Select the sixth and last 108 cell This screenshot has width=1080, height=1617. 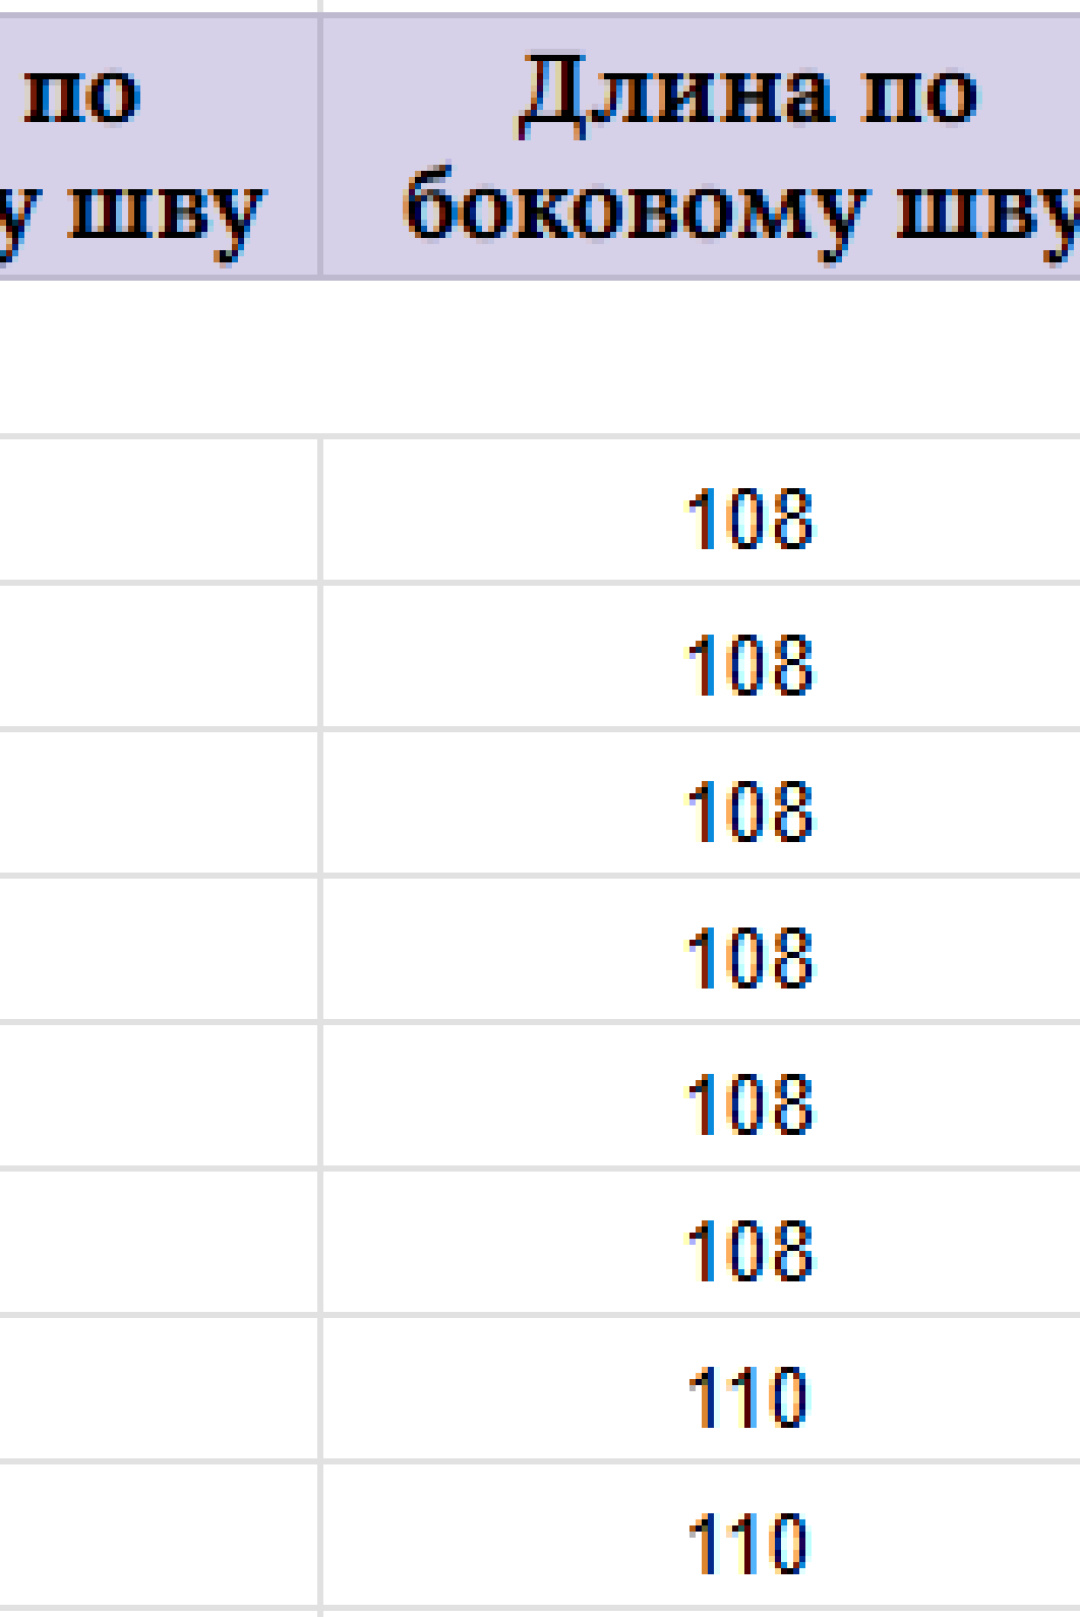pyautogui.click(x=701, y=1241)
